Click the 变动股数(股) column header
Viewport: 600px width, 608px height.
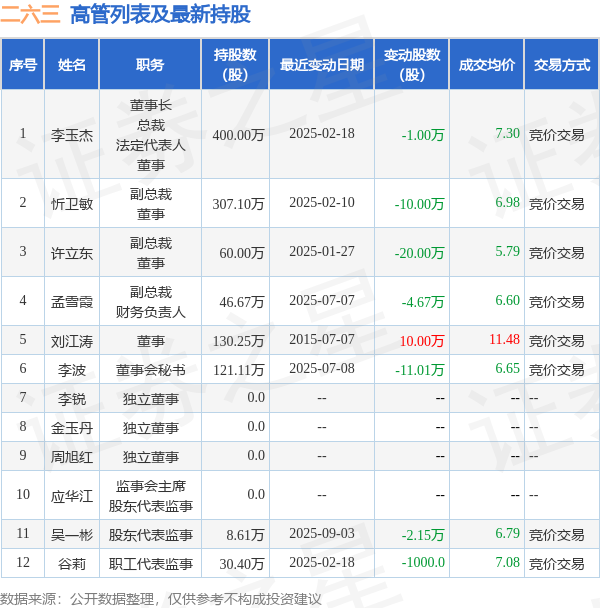tap(412, 64)
